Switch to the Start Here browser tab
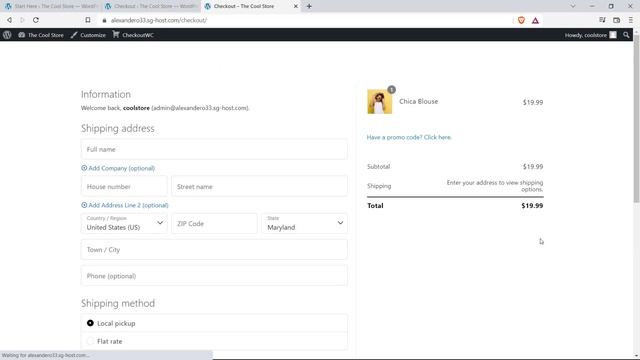 pyautogui.click(x=51, y=6)
